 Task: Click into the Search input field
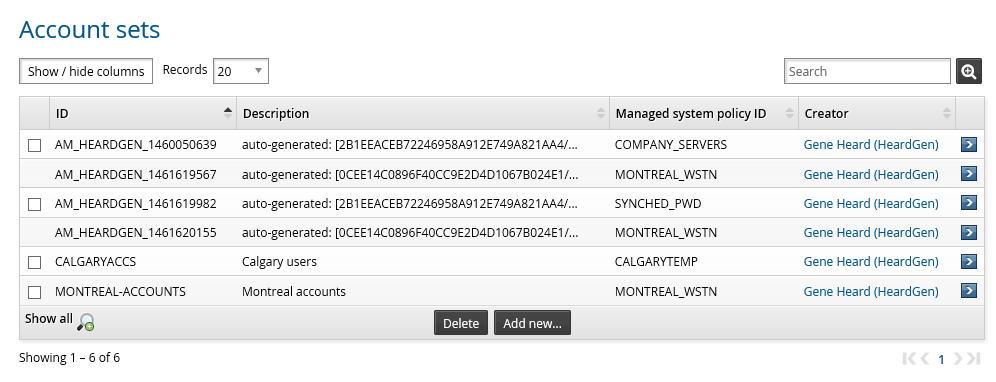pyautogui.click(x=867, y=71)
